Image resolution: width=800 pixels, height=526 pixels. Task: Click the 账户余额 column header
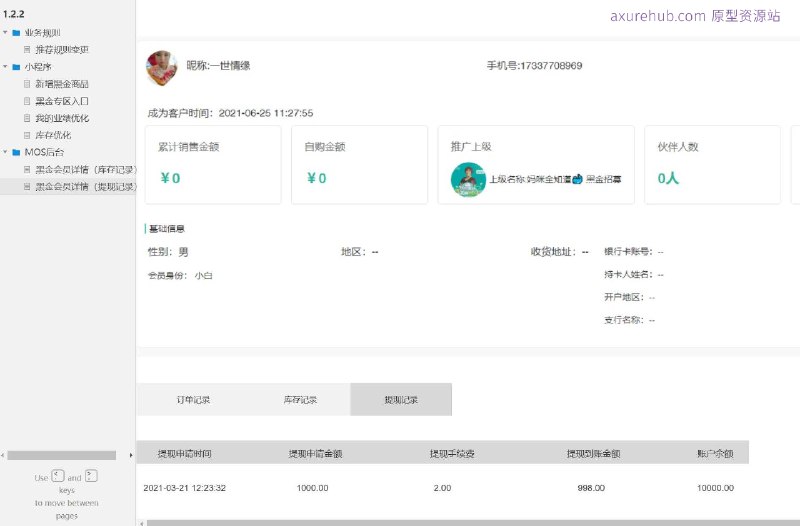pyautogui.click(x=715, y=454)
